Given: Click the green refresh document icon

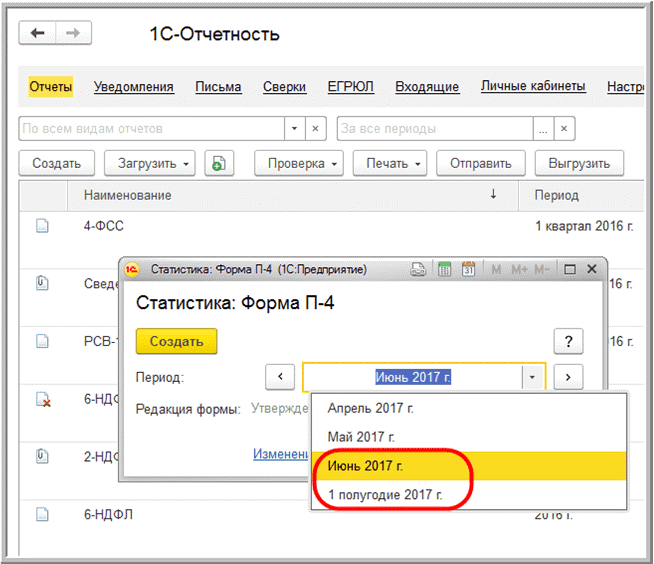Looking at the screenshot, I should coord(219,163).
